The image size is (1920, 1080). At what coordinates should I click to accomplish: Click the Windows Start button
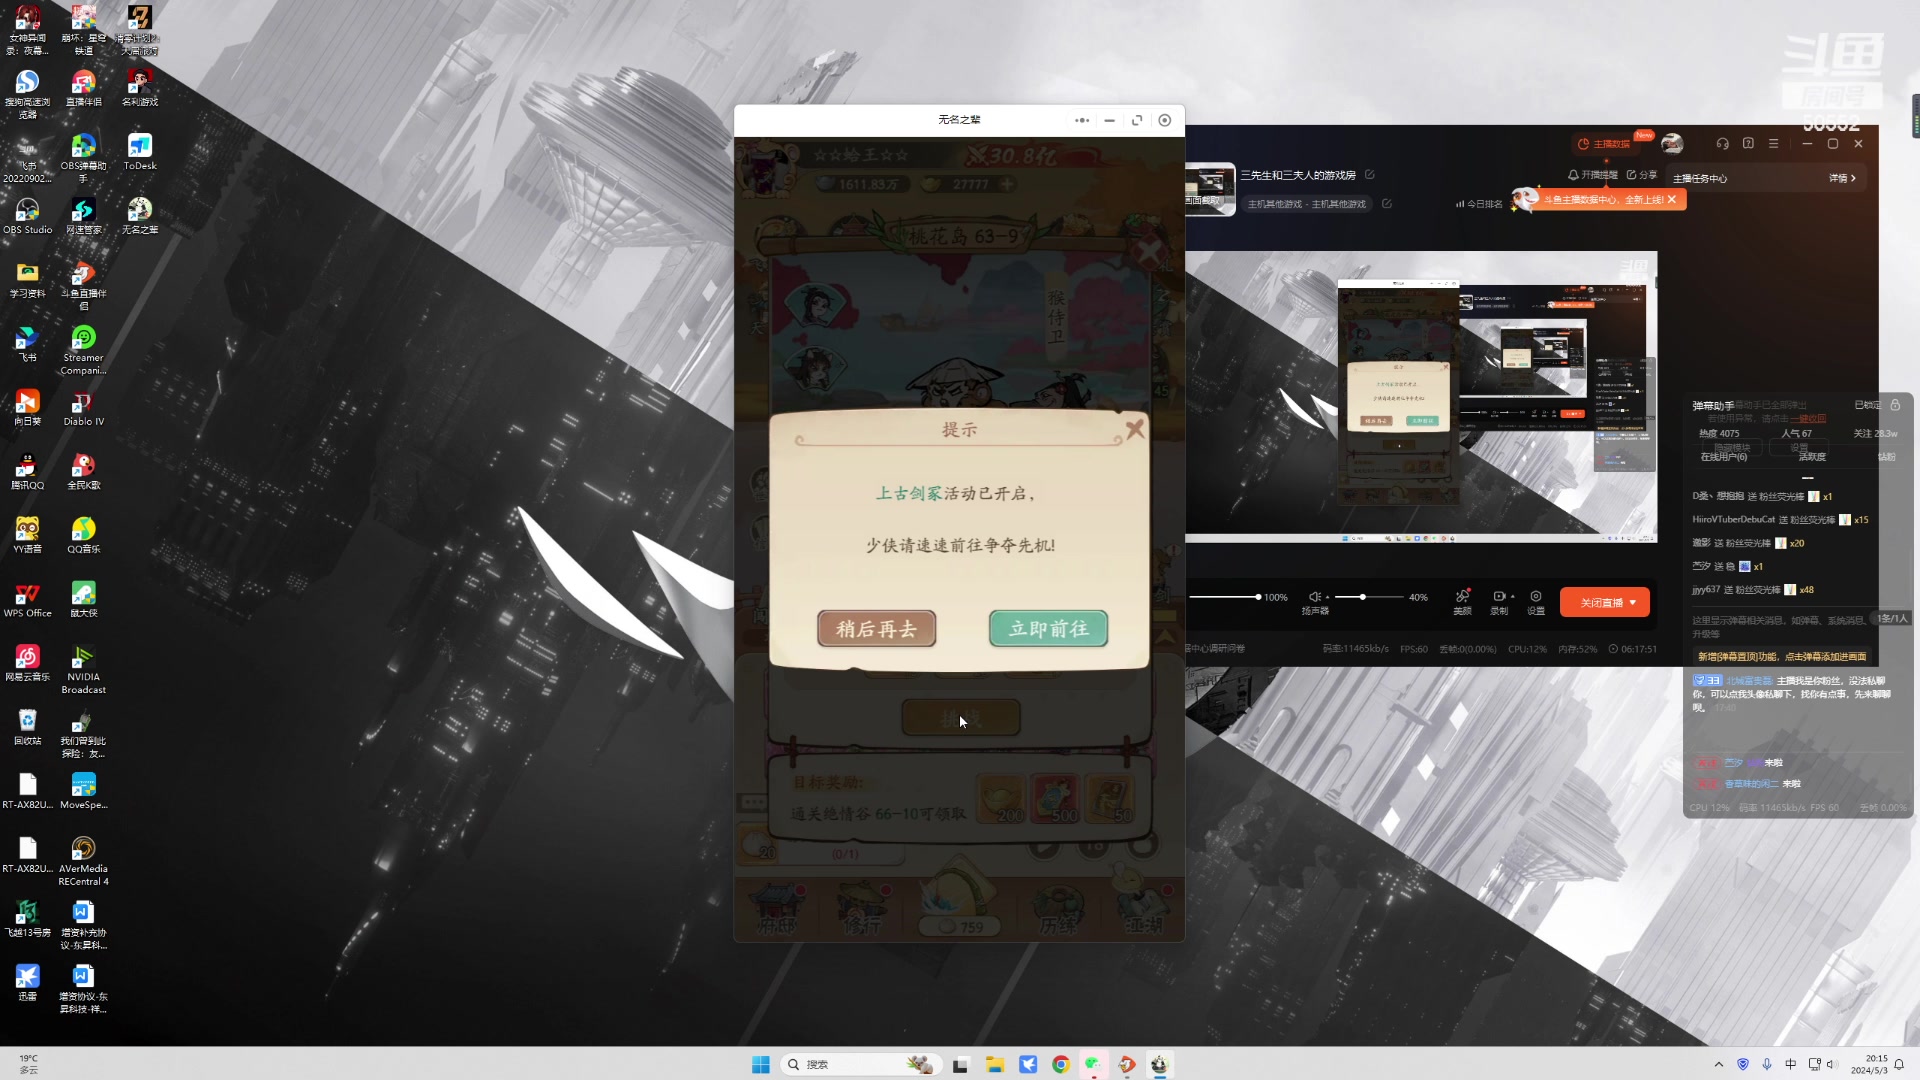click(760, 1064)
